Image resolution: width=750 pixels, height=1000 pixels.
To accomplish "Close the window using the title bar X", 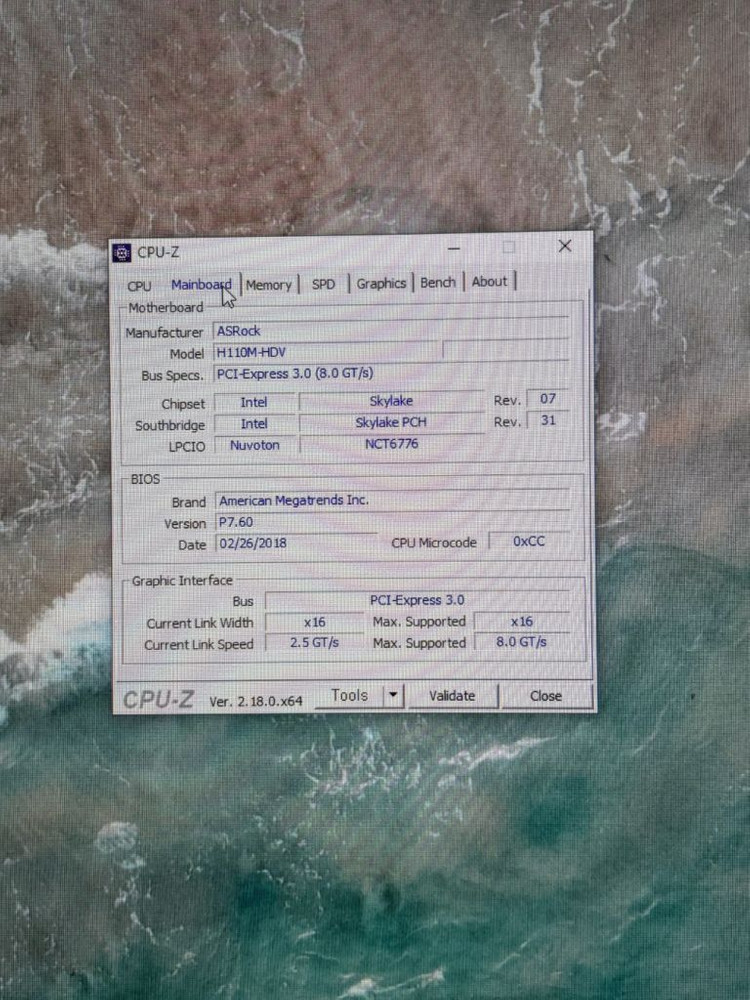I will point(565,246).
